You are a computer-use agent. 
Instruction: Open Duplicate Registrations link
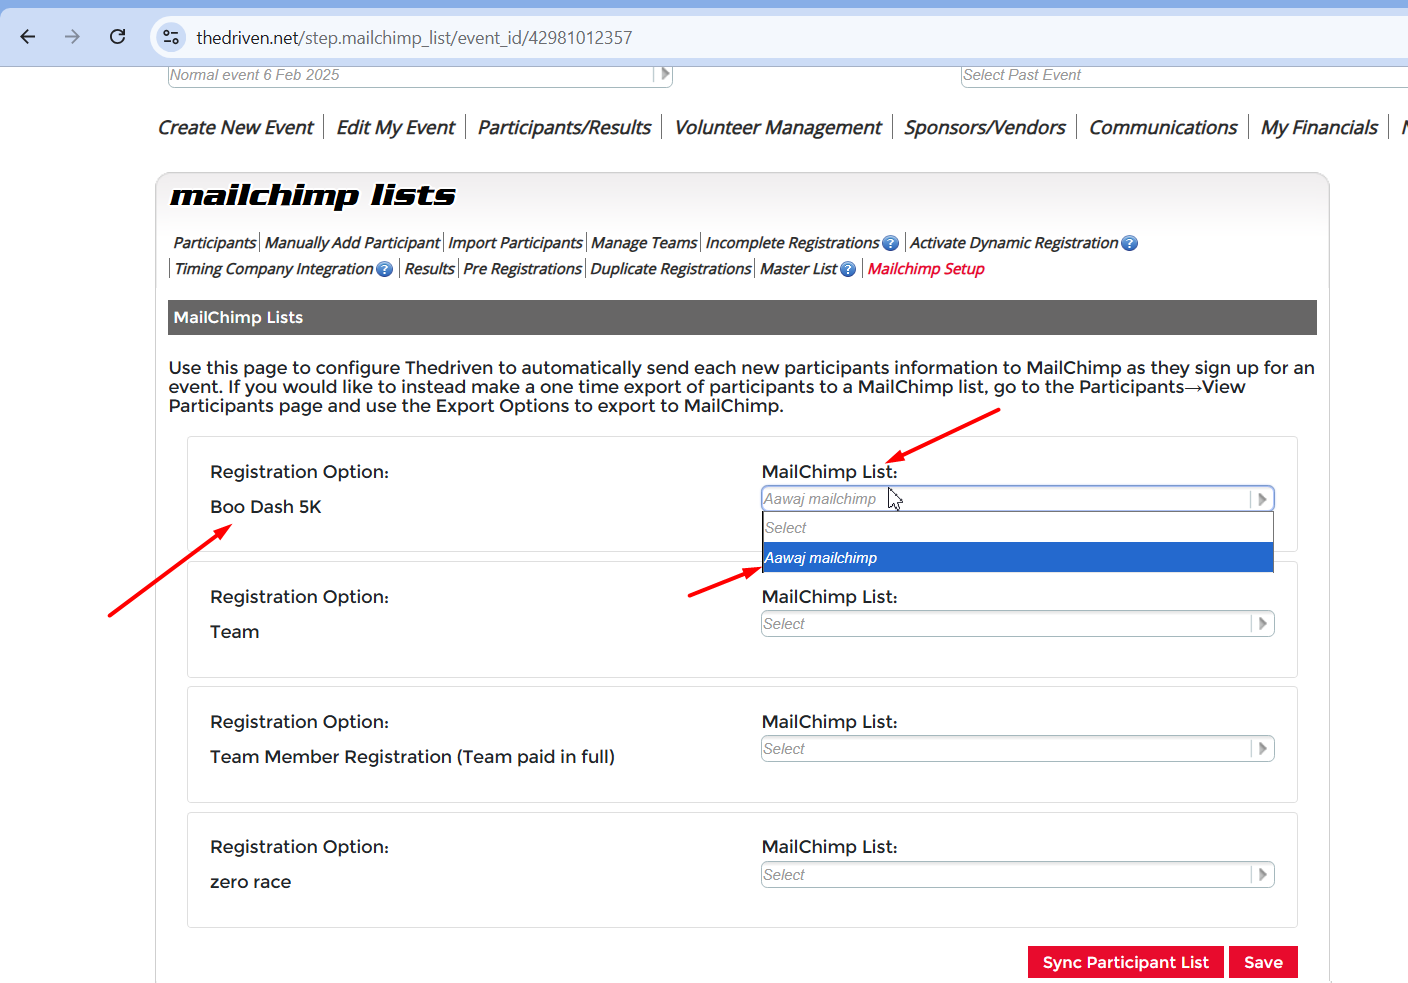pos(671,269)
